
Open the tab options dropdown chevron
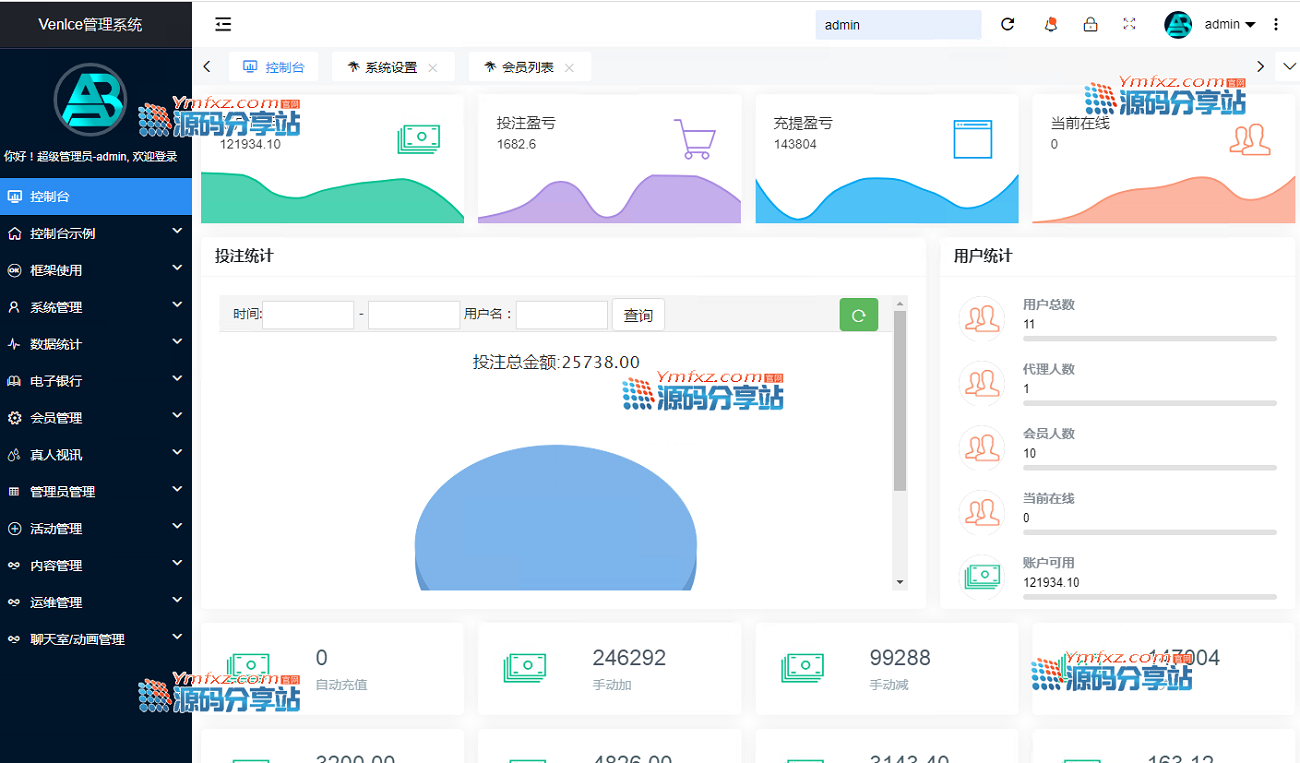(1288, 66)
